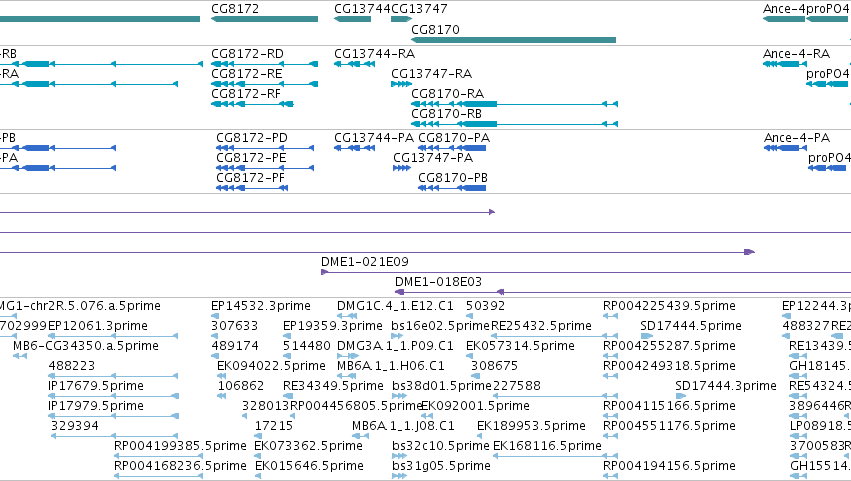Select the EK057314.5prime feature

pos(469,356)
